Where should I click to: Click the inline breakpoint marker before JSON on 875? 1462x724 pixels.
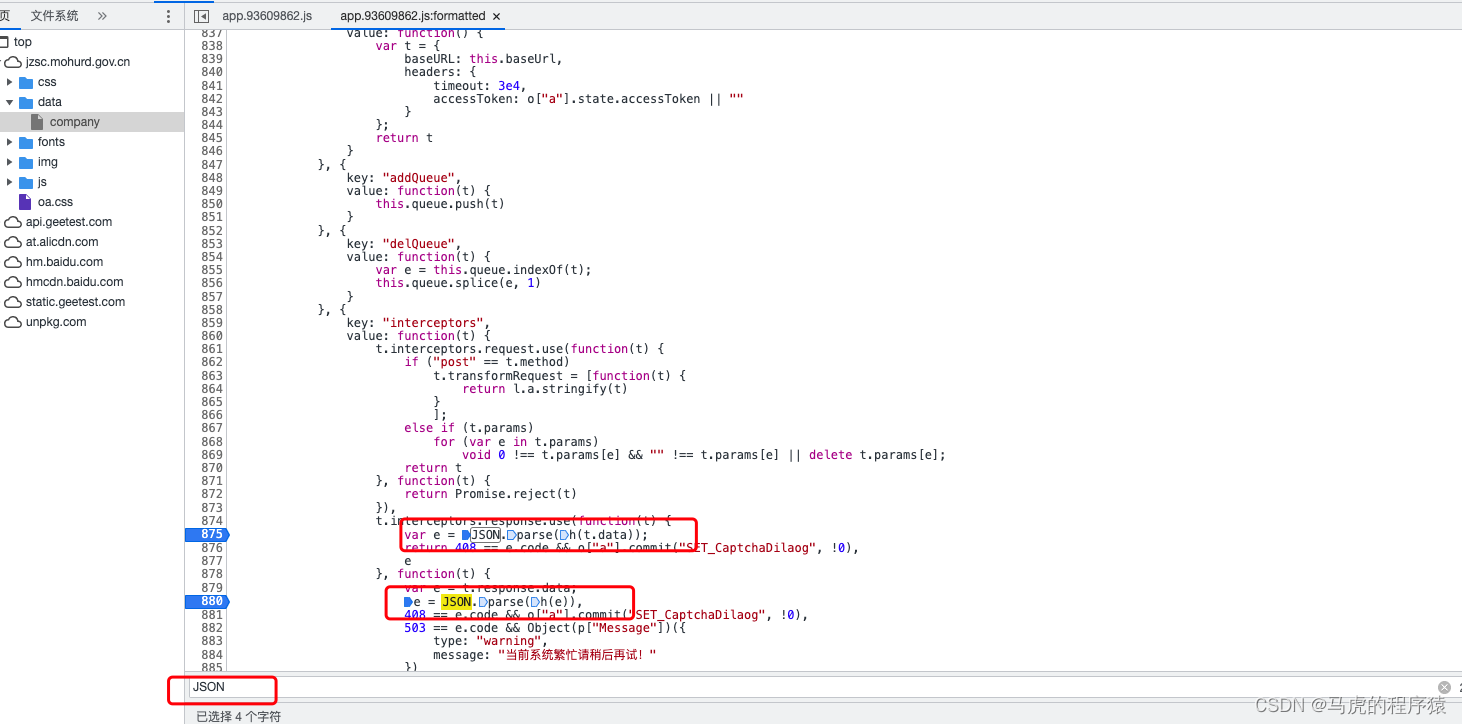466,535
